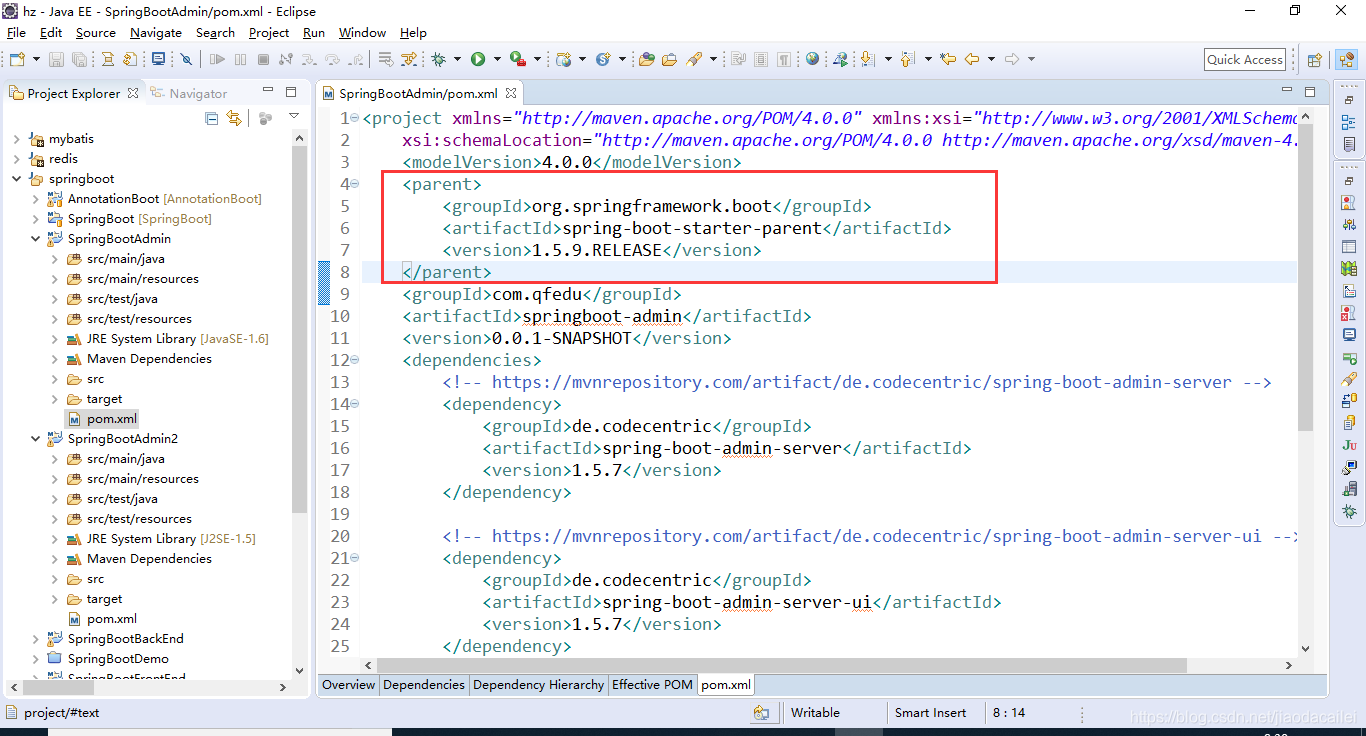The width and height of the screenshot is (1366, 736).
Task: Click the Java EE perspective icon
Action: 1346,60
